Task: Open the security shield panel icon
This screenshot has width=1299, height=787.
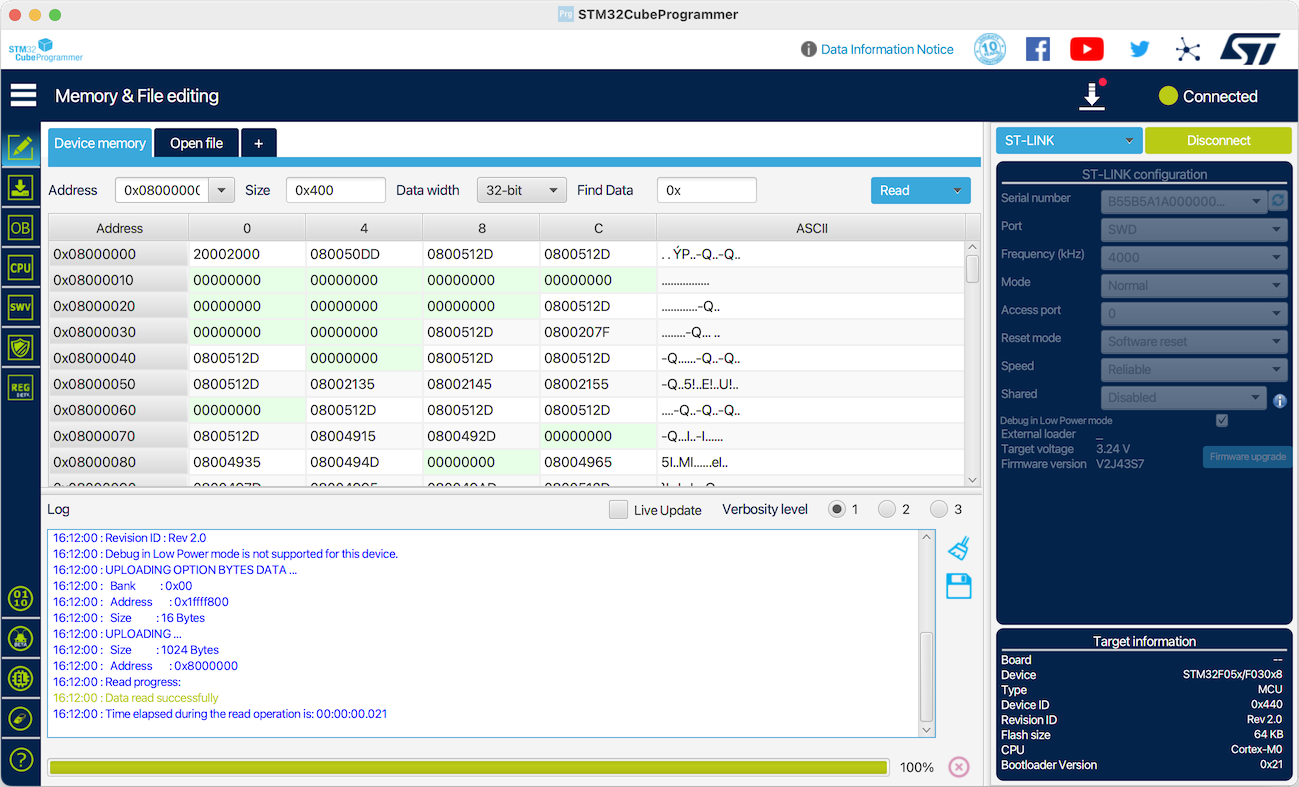Action: point(20,347)
